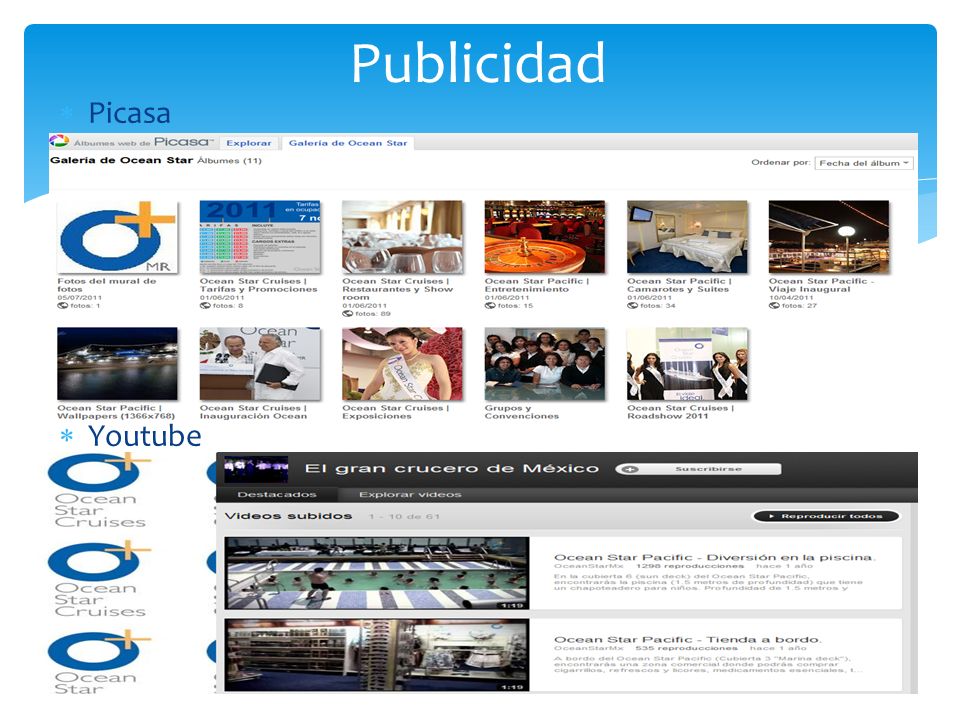This screenshot has width=960, height=720.
Task: Open the Viaje Inaugural album thumbnail
Action: click(x=829, y=237)
